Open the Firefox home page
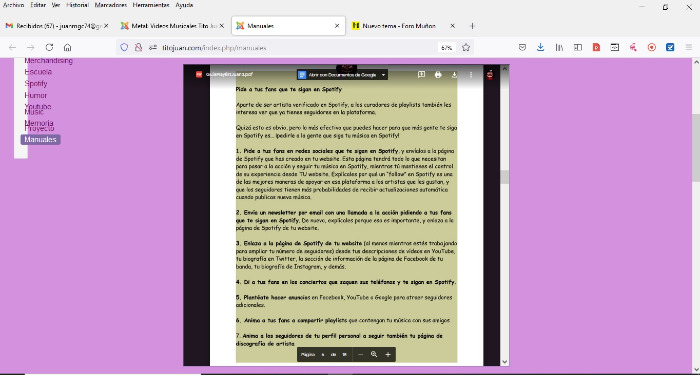 point(67,47)
